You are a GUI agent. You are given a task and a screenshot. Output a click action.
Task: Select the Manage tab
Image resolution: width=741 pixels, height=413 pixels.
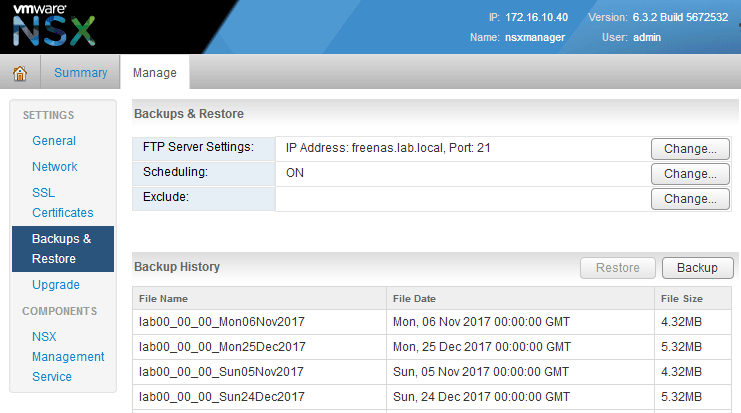154,72
